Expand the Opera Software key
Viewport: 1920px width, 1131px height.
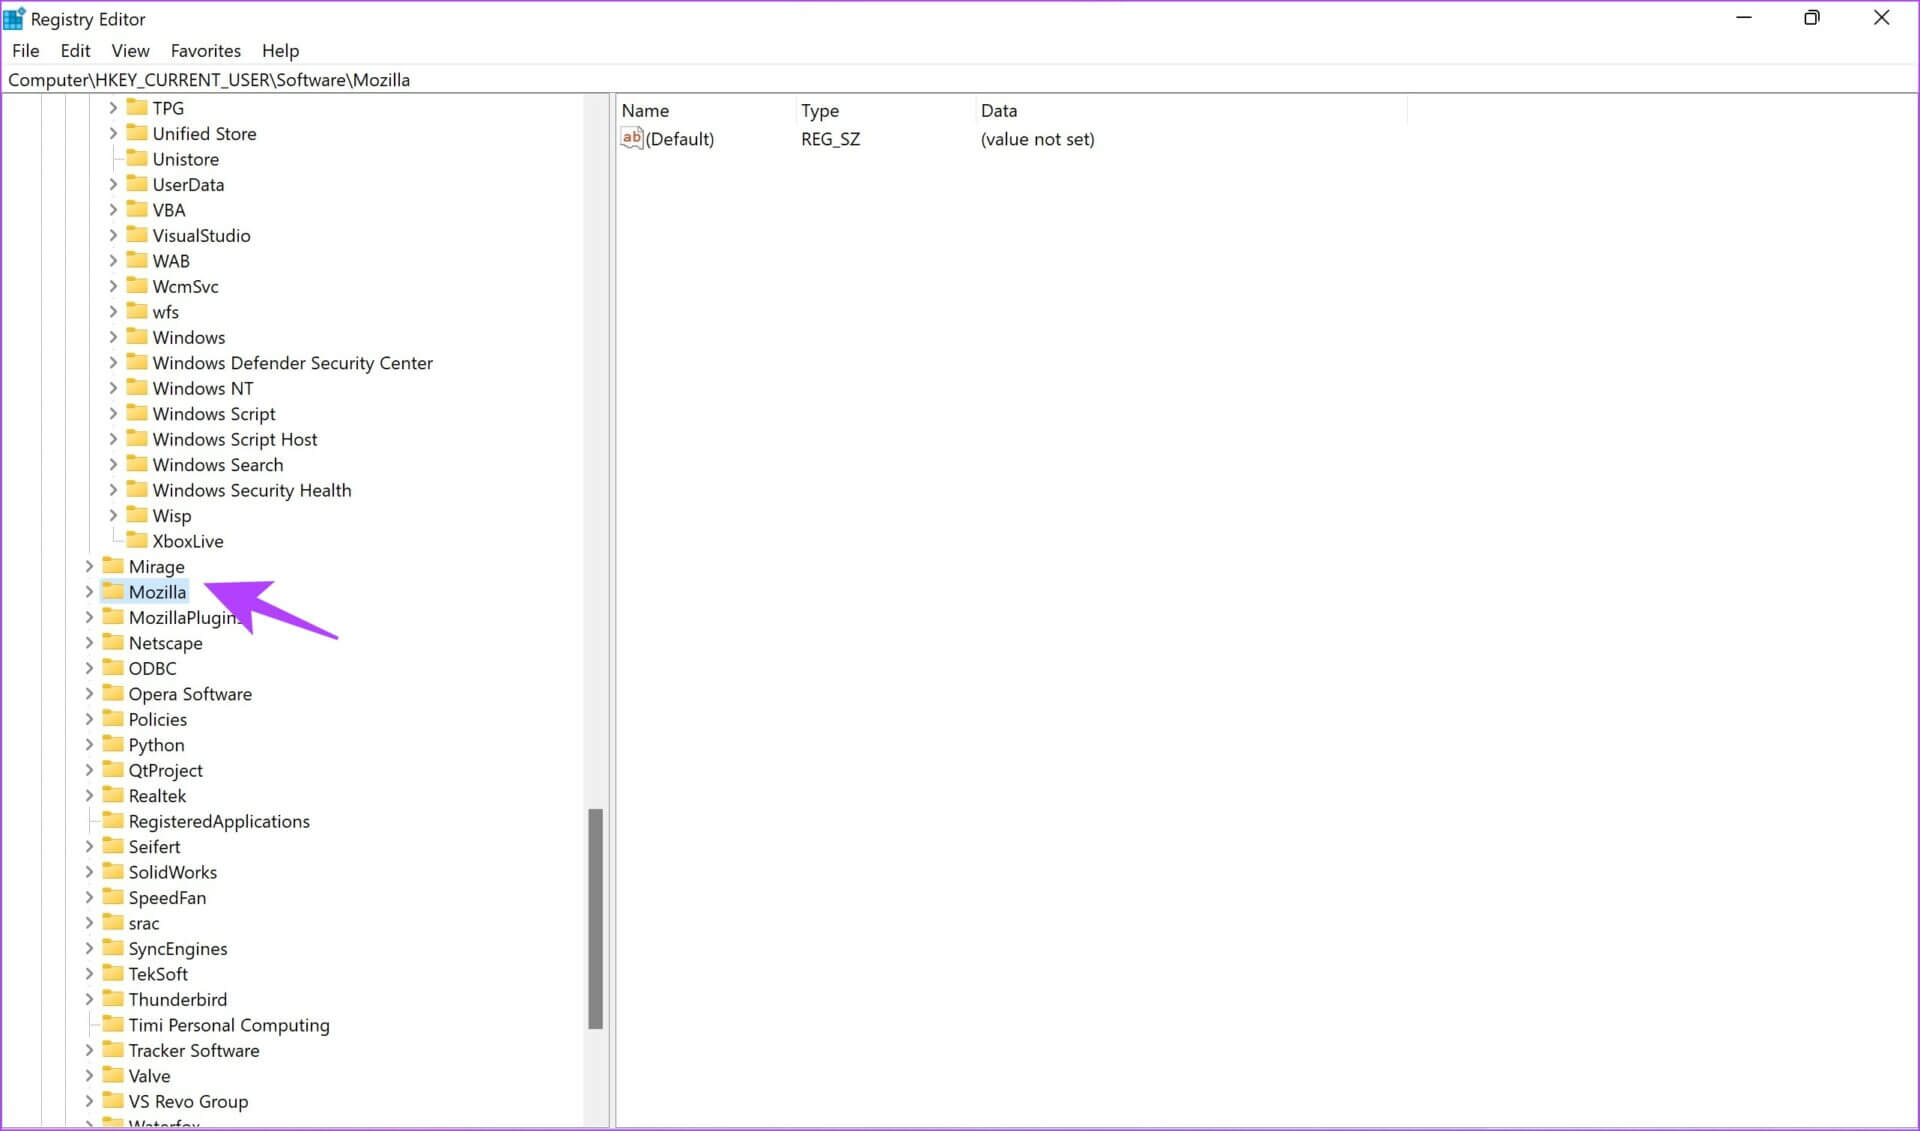89,694
